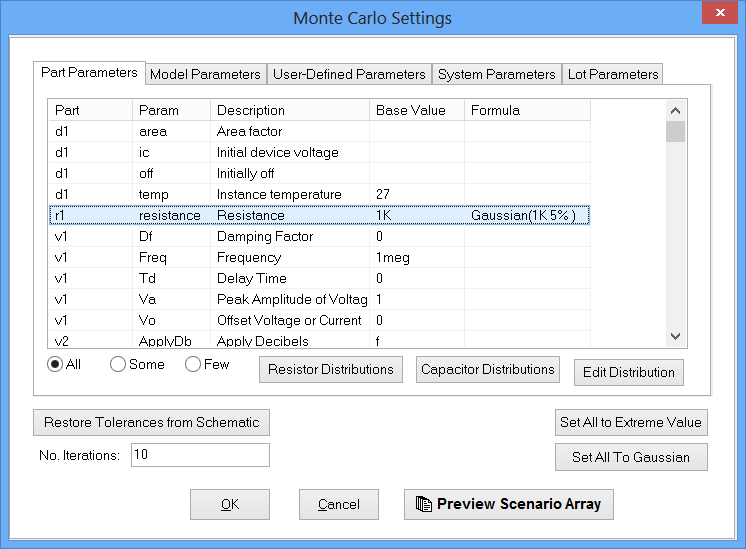Click the Edit Distribution button

[x=628, y=372]
